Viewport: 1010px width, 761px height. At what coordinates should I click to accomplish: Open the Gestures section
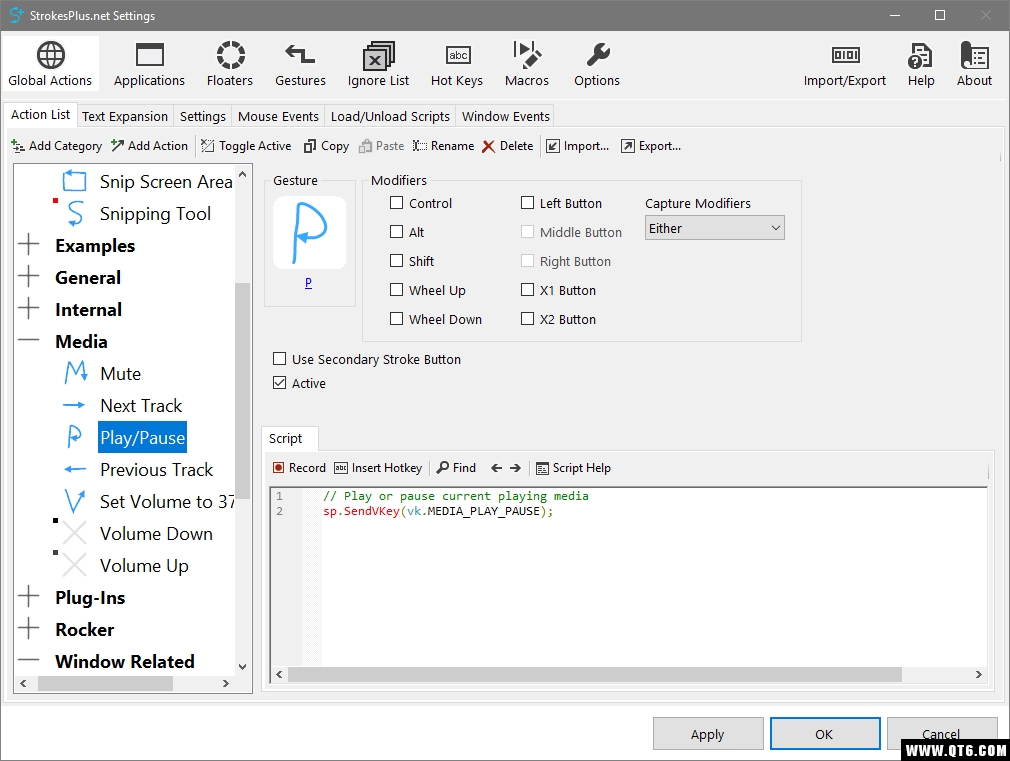[x=300, y=64]
